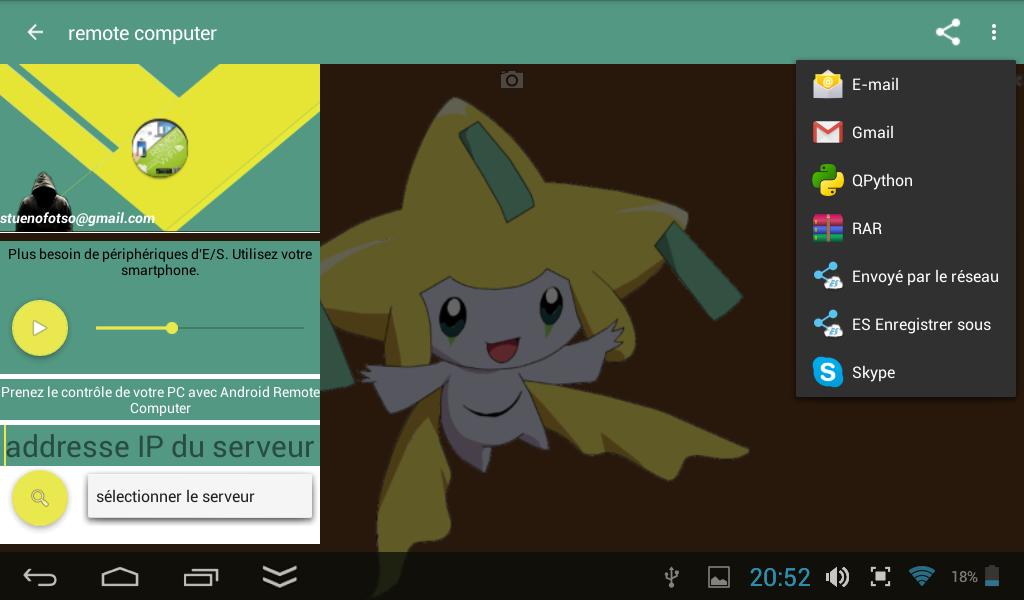Image resolution: width=1024 pixels, height=600 pixels.
Task: Share via E-mail option
Action: 905,84
